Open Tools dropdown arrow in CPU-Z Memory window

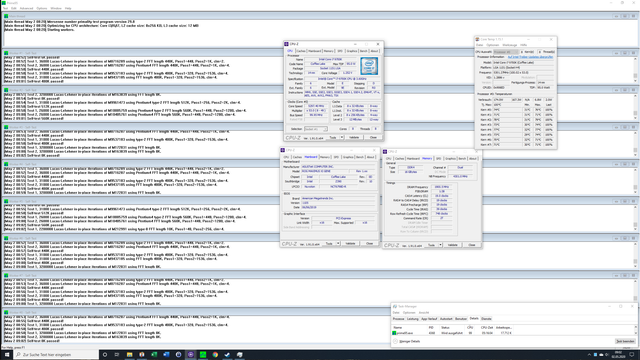click(x=440, y=245)
